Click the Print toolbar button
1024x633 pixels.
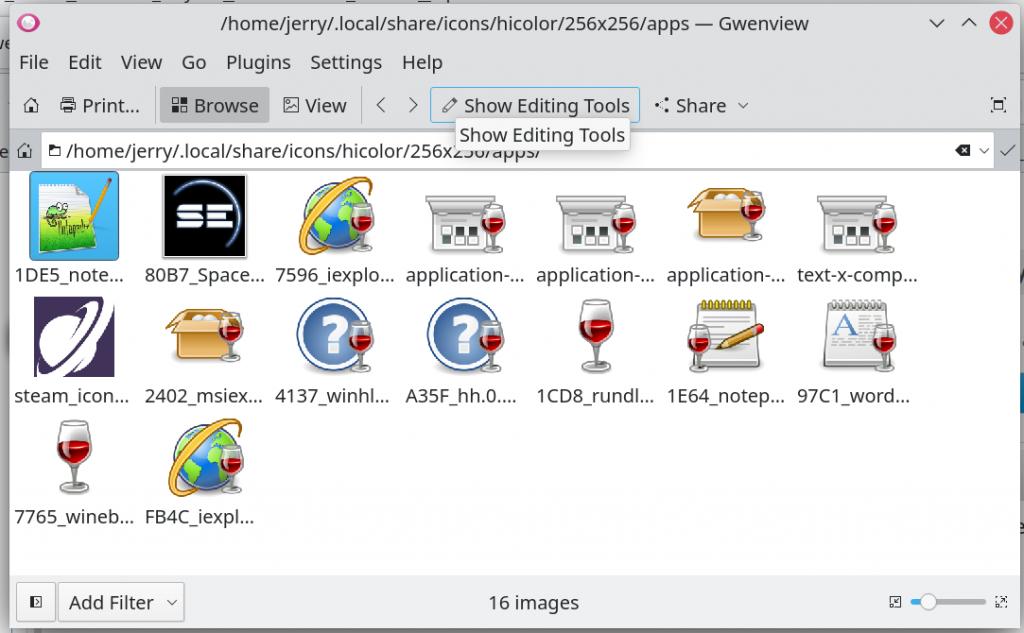[99, 105]
